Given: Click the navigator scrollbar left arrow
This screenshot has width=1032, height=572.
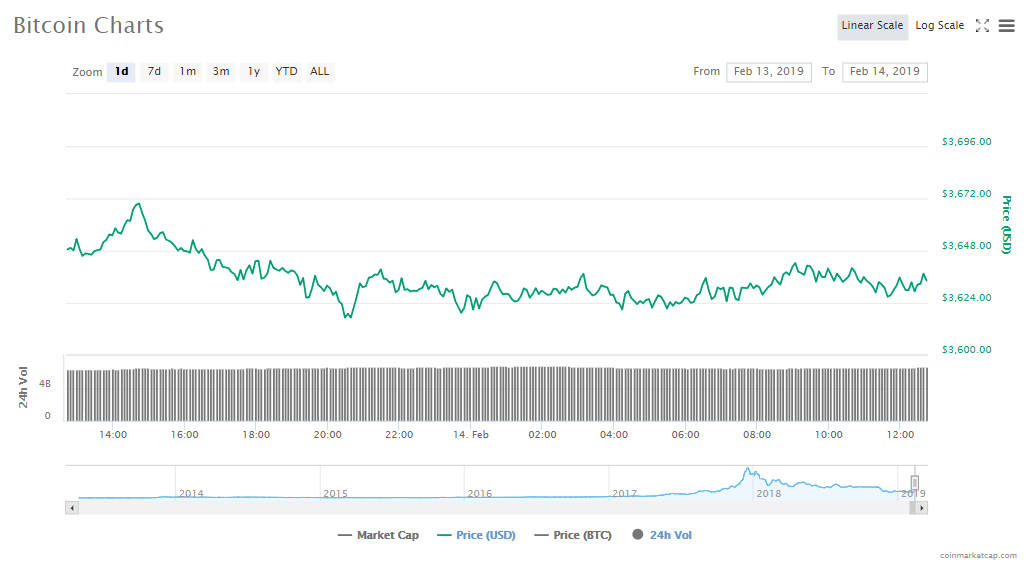Looking at the screenshot, I should 71,508.
